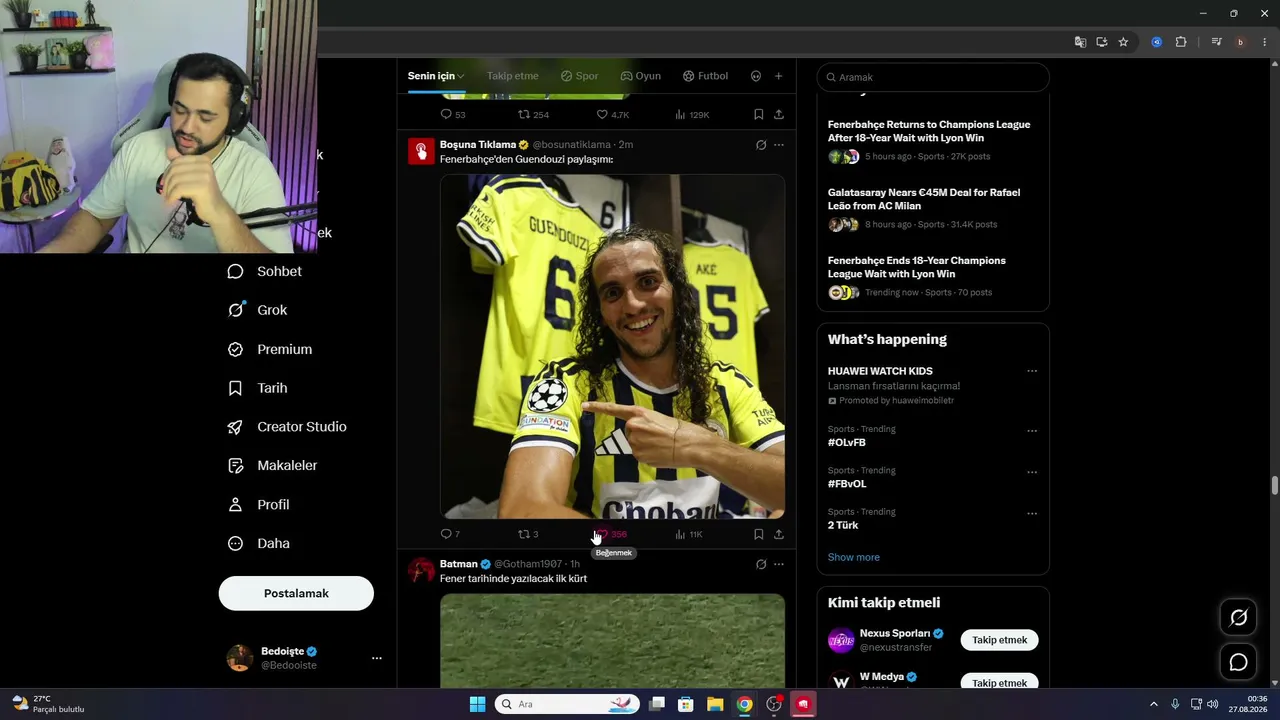
Task: View analytics for the 129K-view post
Action: pos(692,115)
